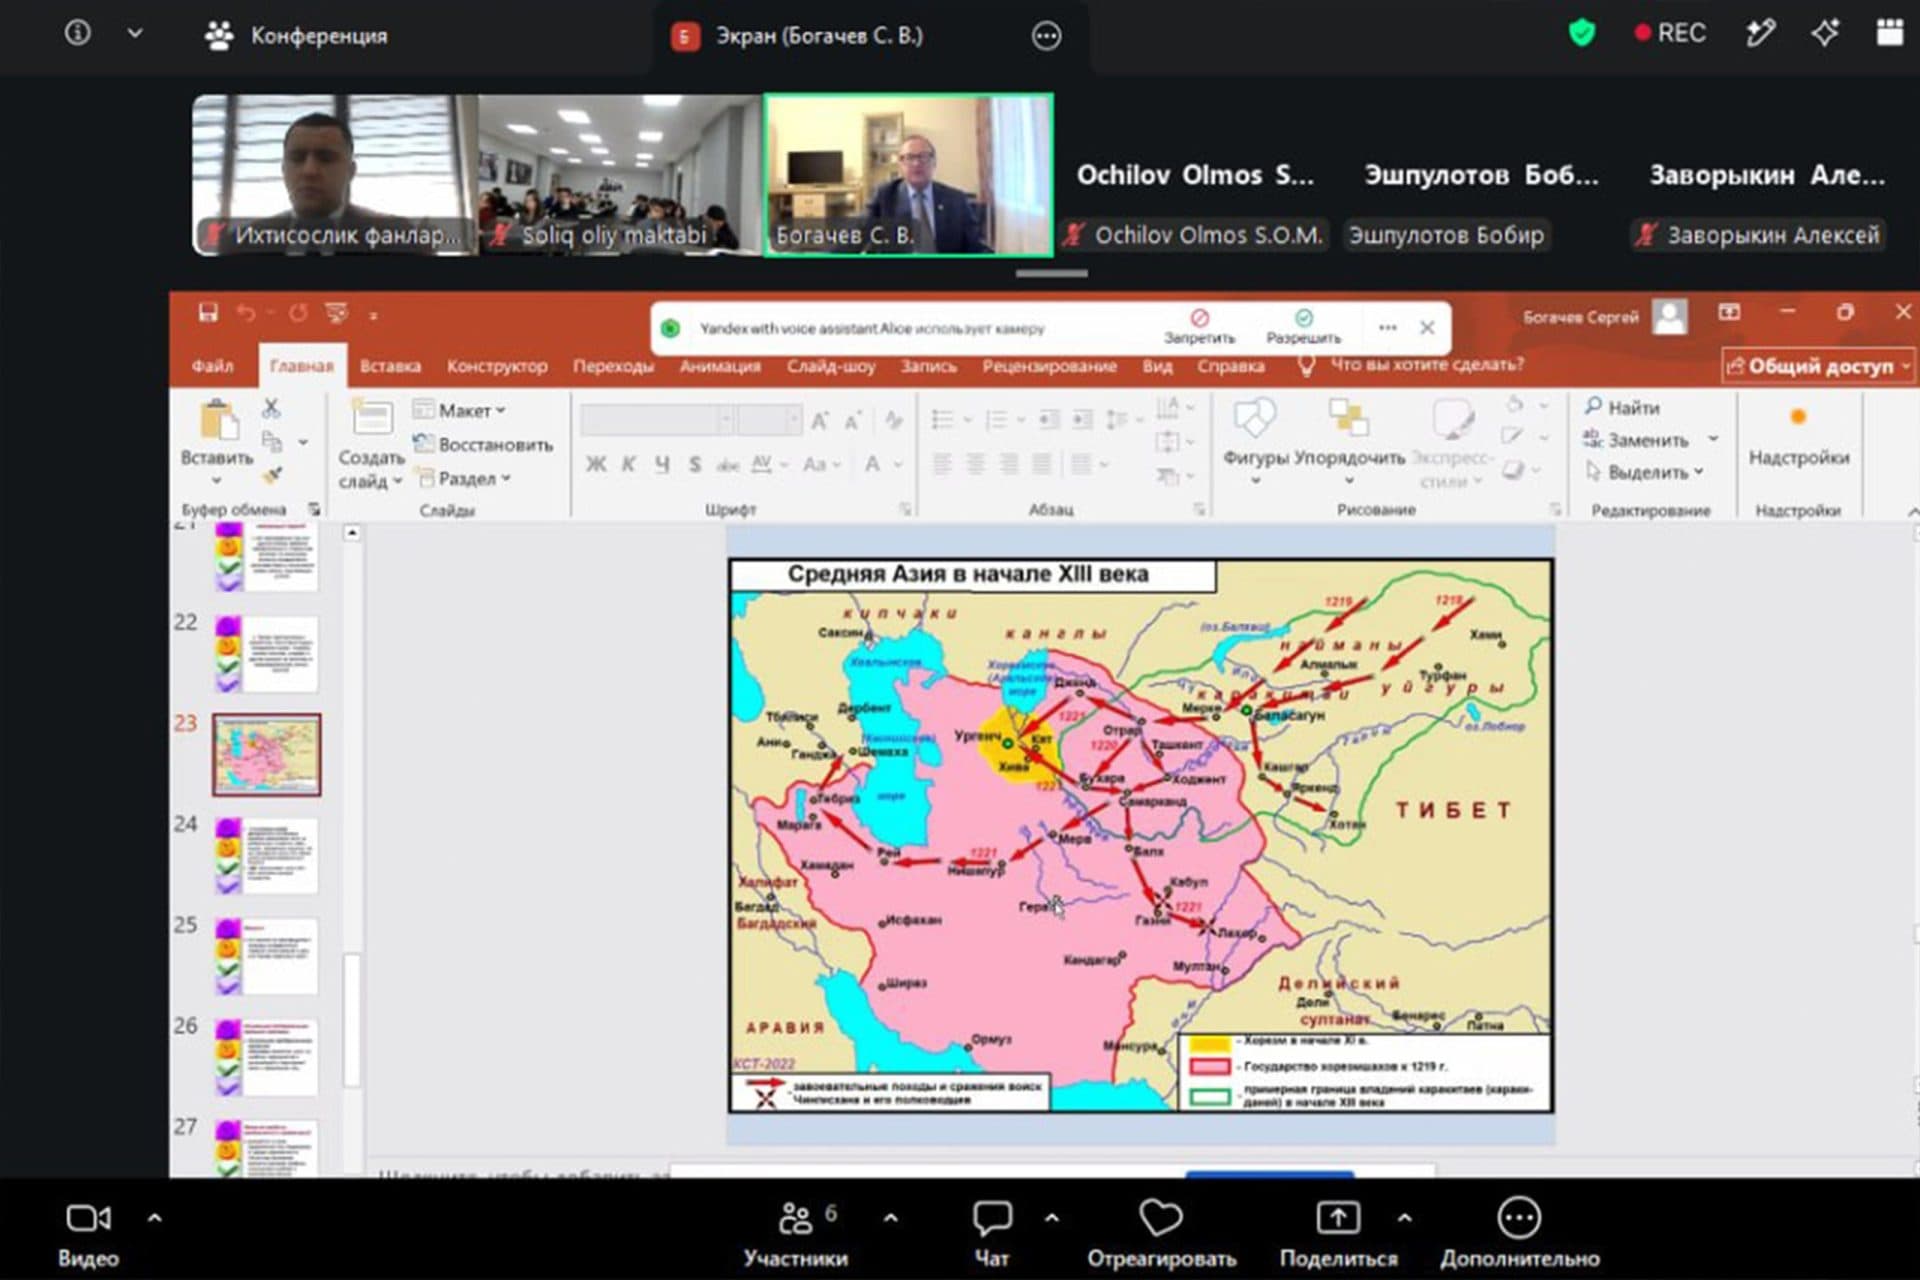Viewport: 1920px width, 1280px height.
Task: Click the Создать слайд new slide icon
Action: (x=372, y=418)
